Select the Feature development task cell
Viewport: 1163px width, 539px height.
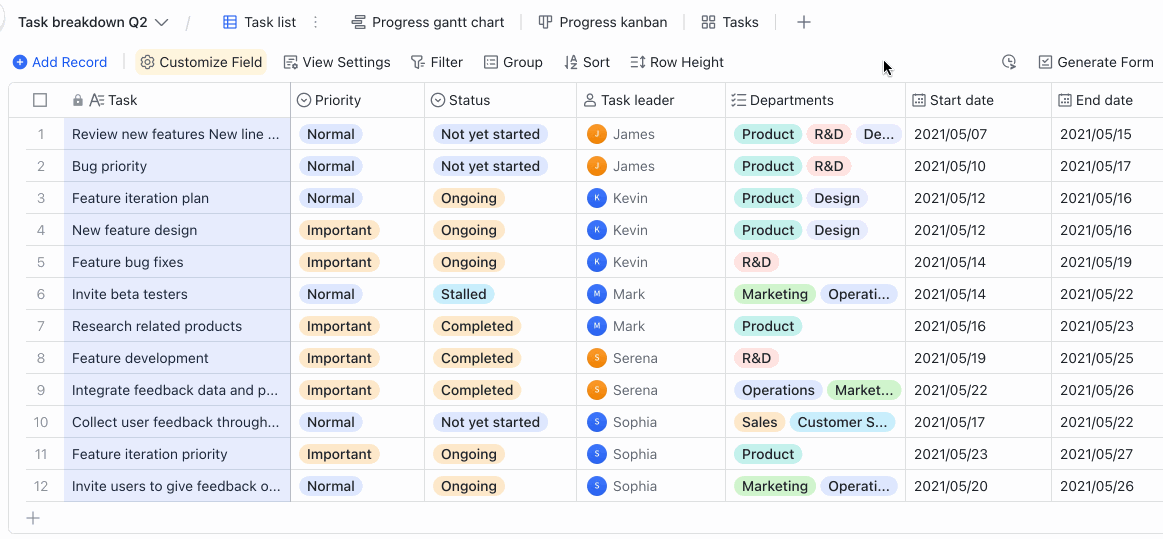(x=140, y=358)
